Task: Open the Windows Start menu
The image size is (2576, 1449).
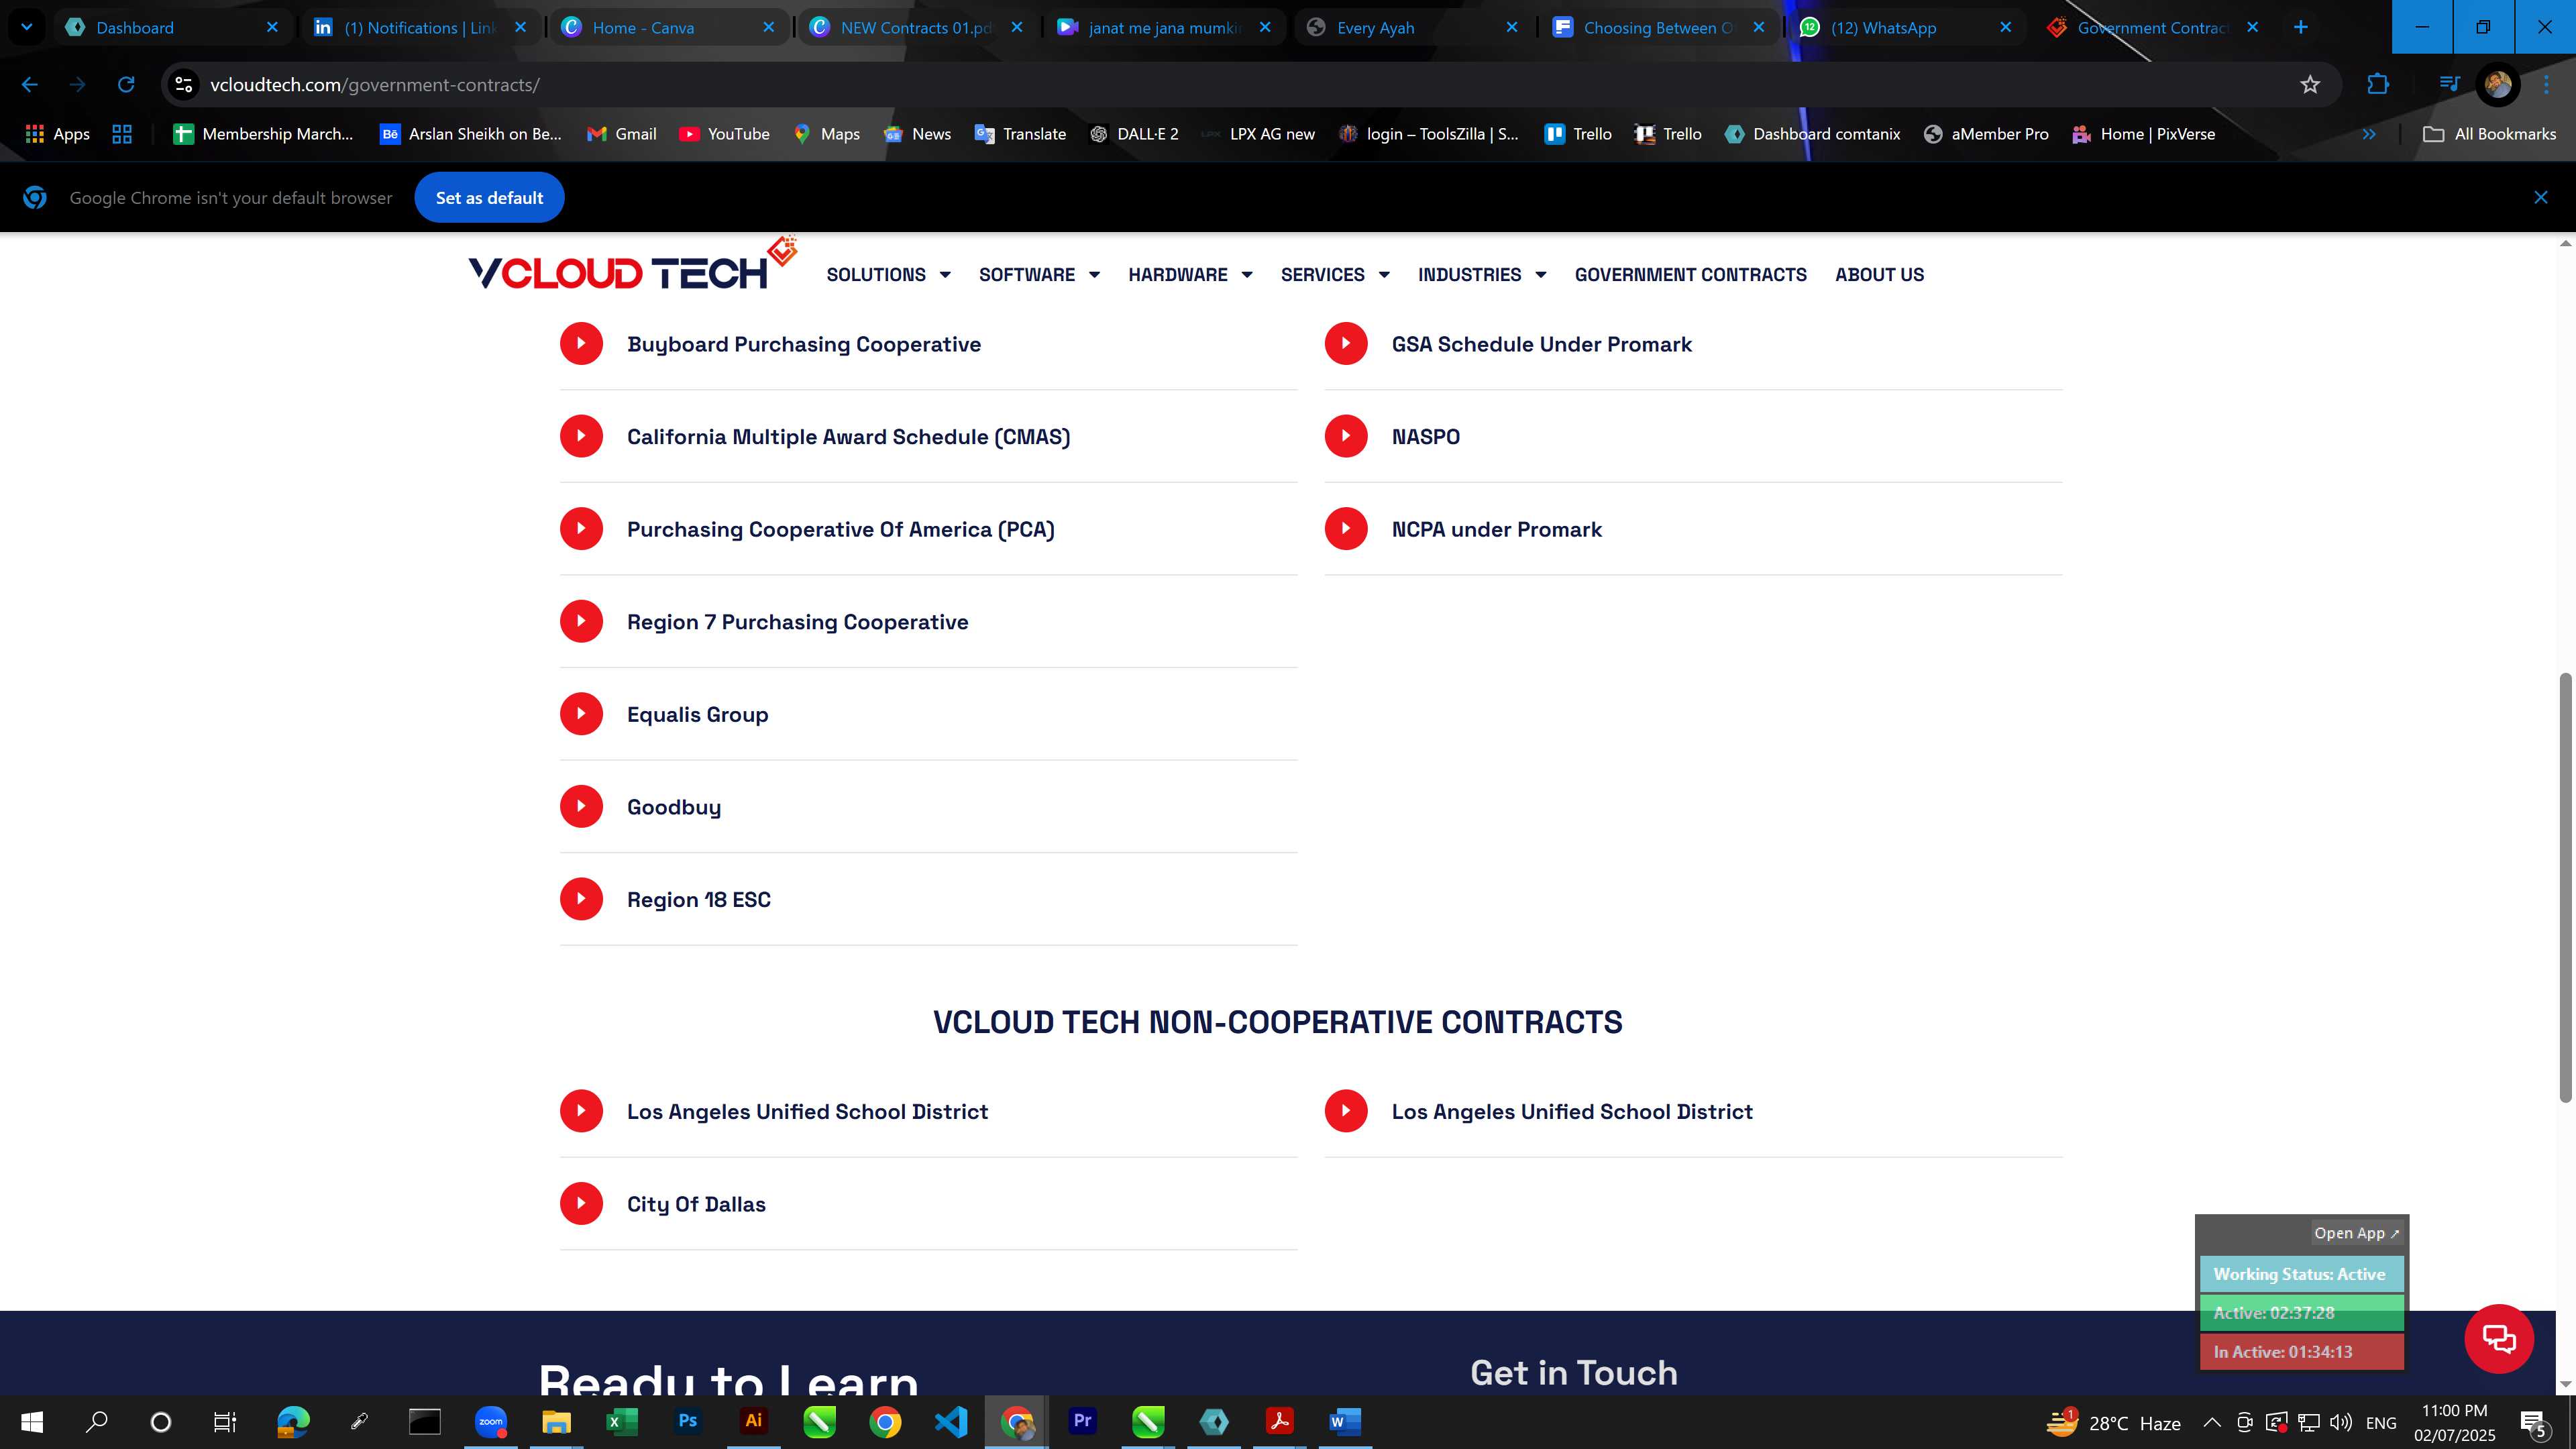Action: pos(32,1422)
